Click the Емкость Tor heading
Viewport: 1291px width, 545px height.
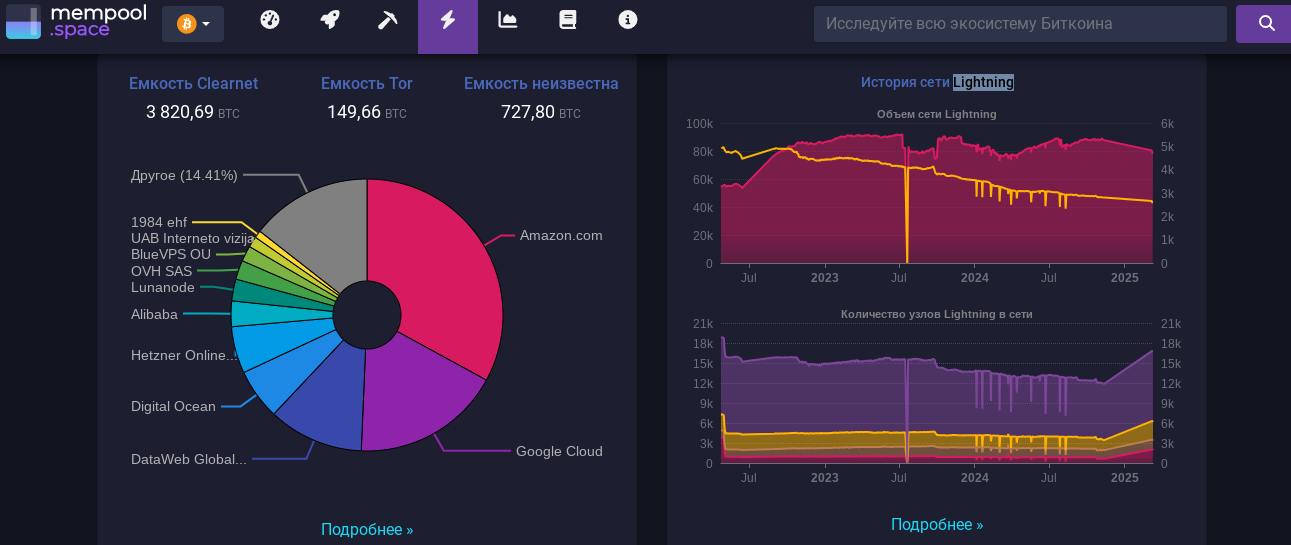click(367, 84)
